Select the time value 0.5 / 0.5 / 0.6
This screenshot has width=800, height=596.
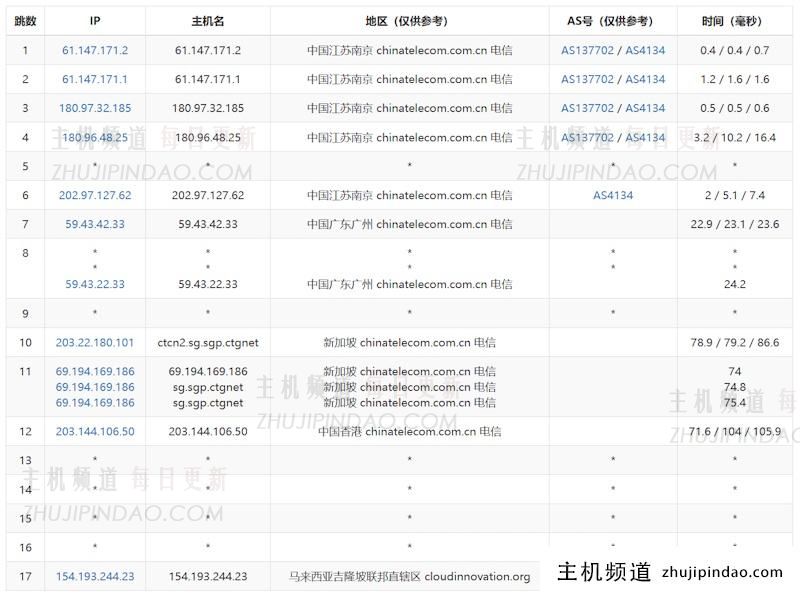(735, 108)
